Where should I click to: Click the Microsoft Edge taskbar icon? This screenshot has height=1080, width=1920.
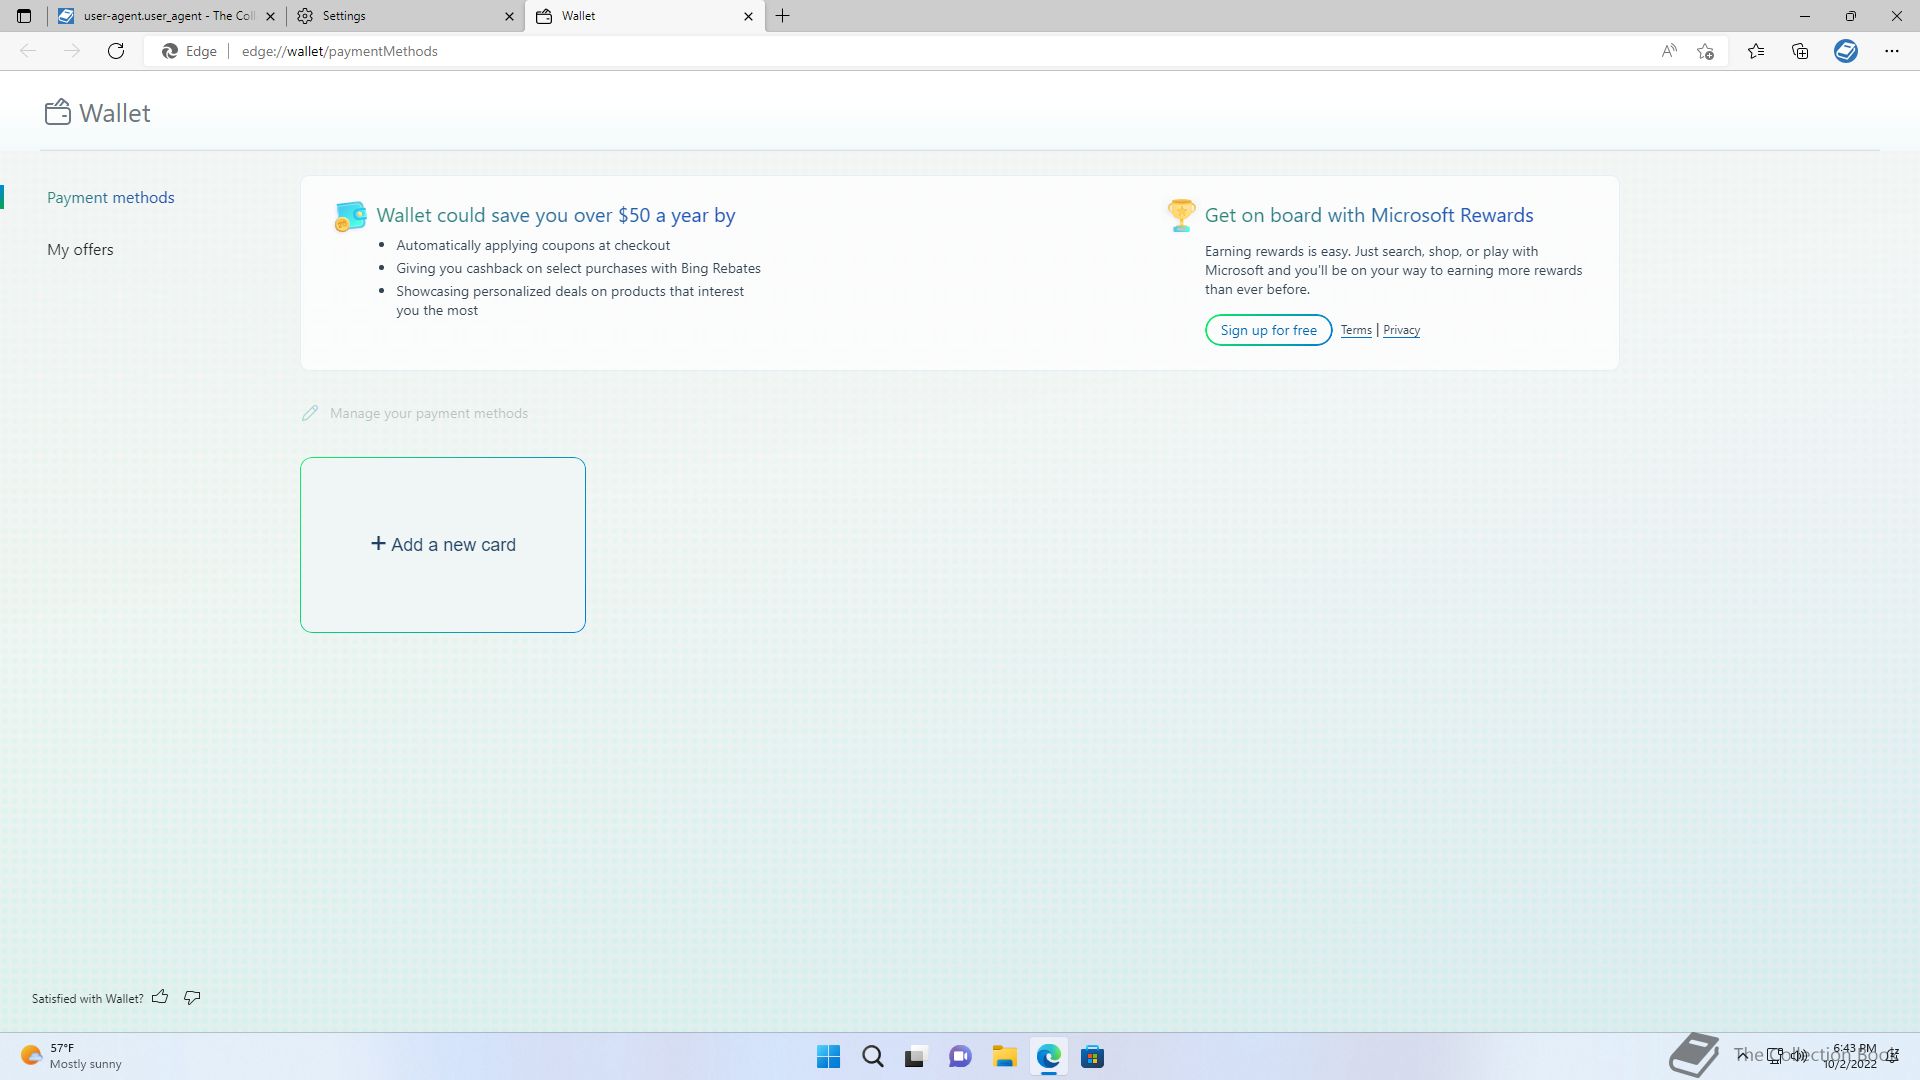(1048, 1057)
